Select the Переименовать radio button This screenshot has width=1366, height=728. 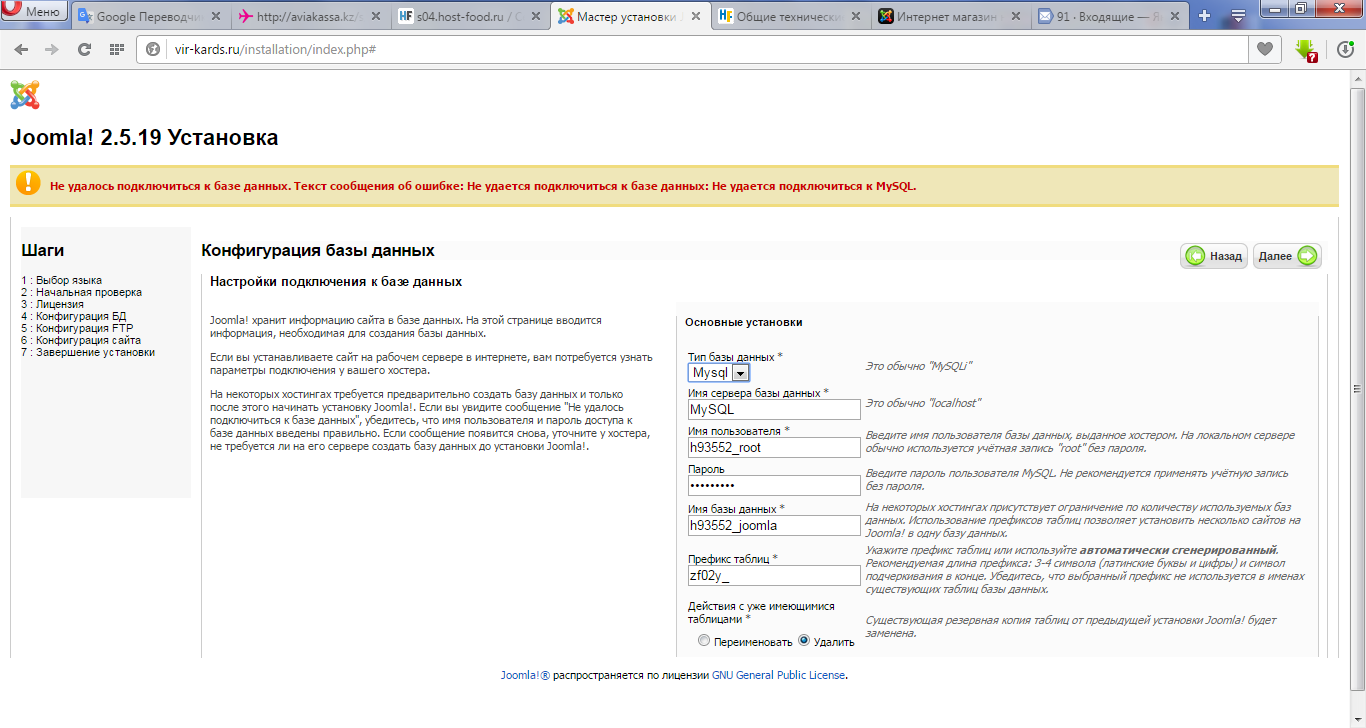point(705,641)
